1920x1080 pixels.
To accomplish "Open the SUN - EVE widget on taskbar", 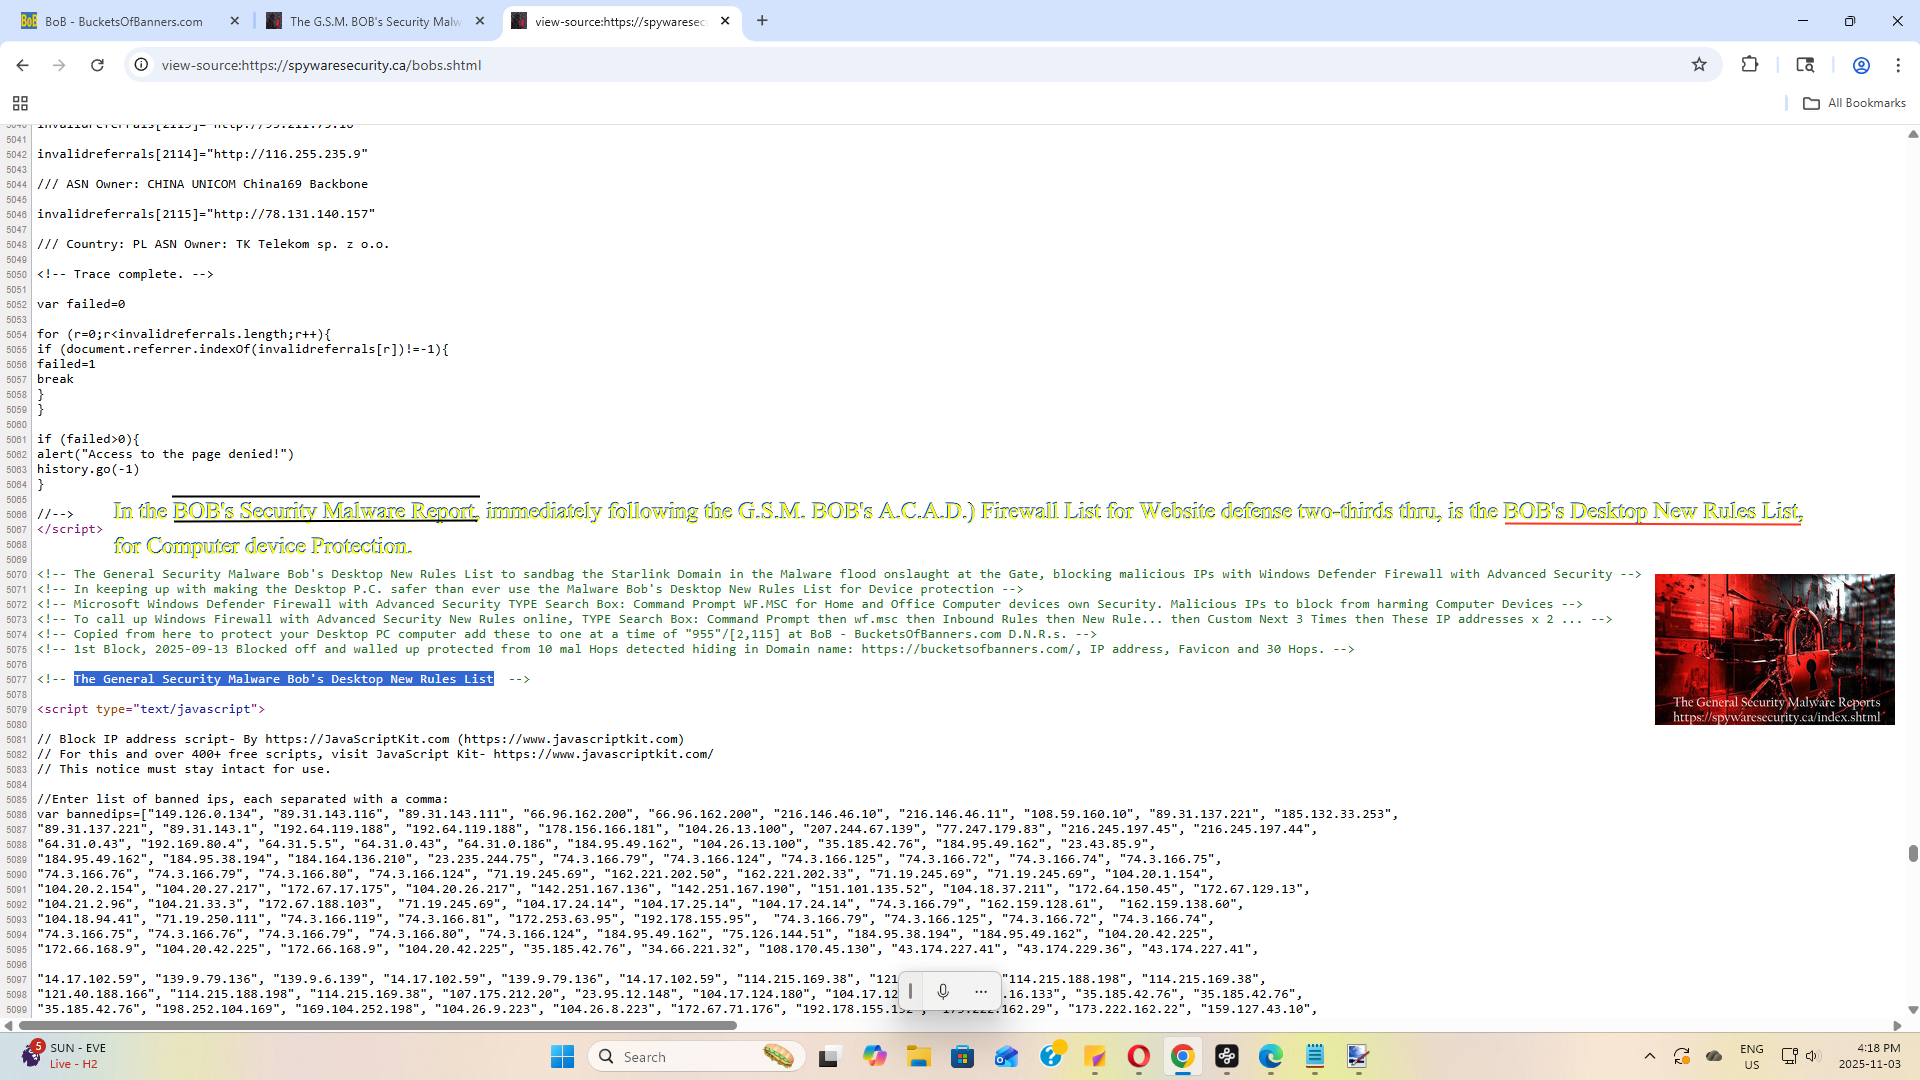I will click(64, 1056).
